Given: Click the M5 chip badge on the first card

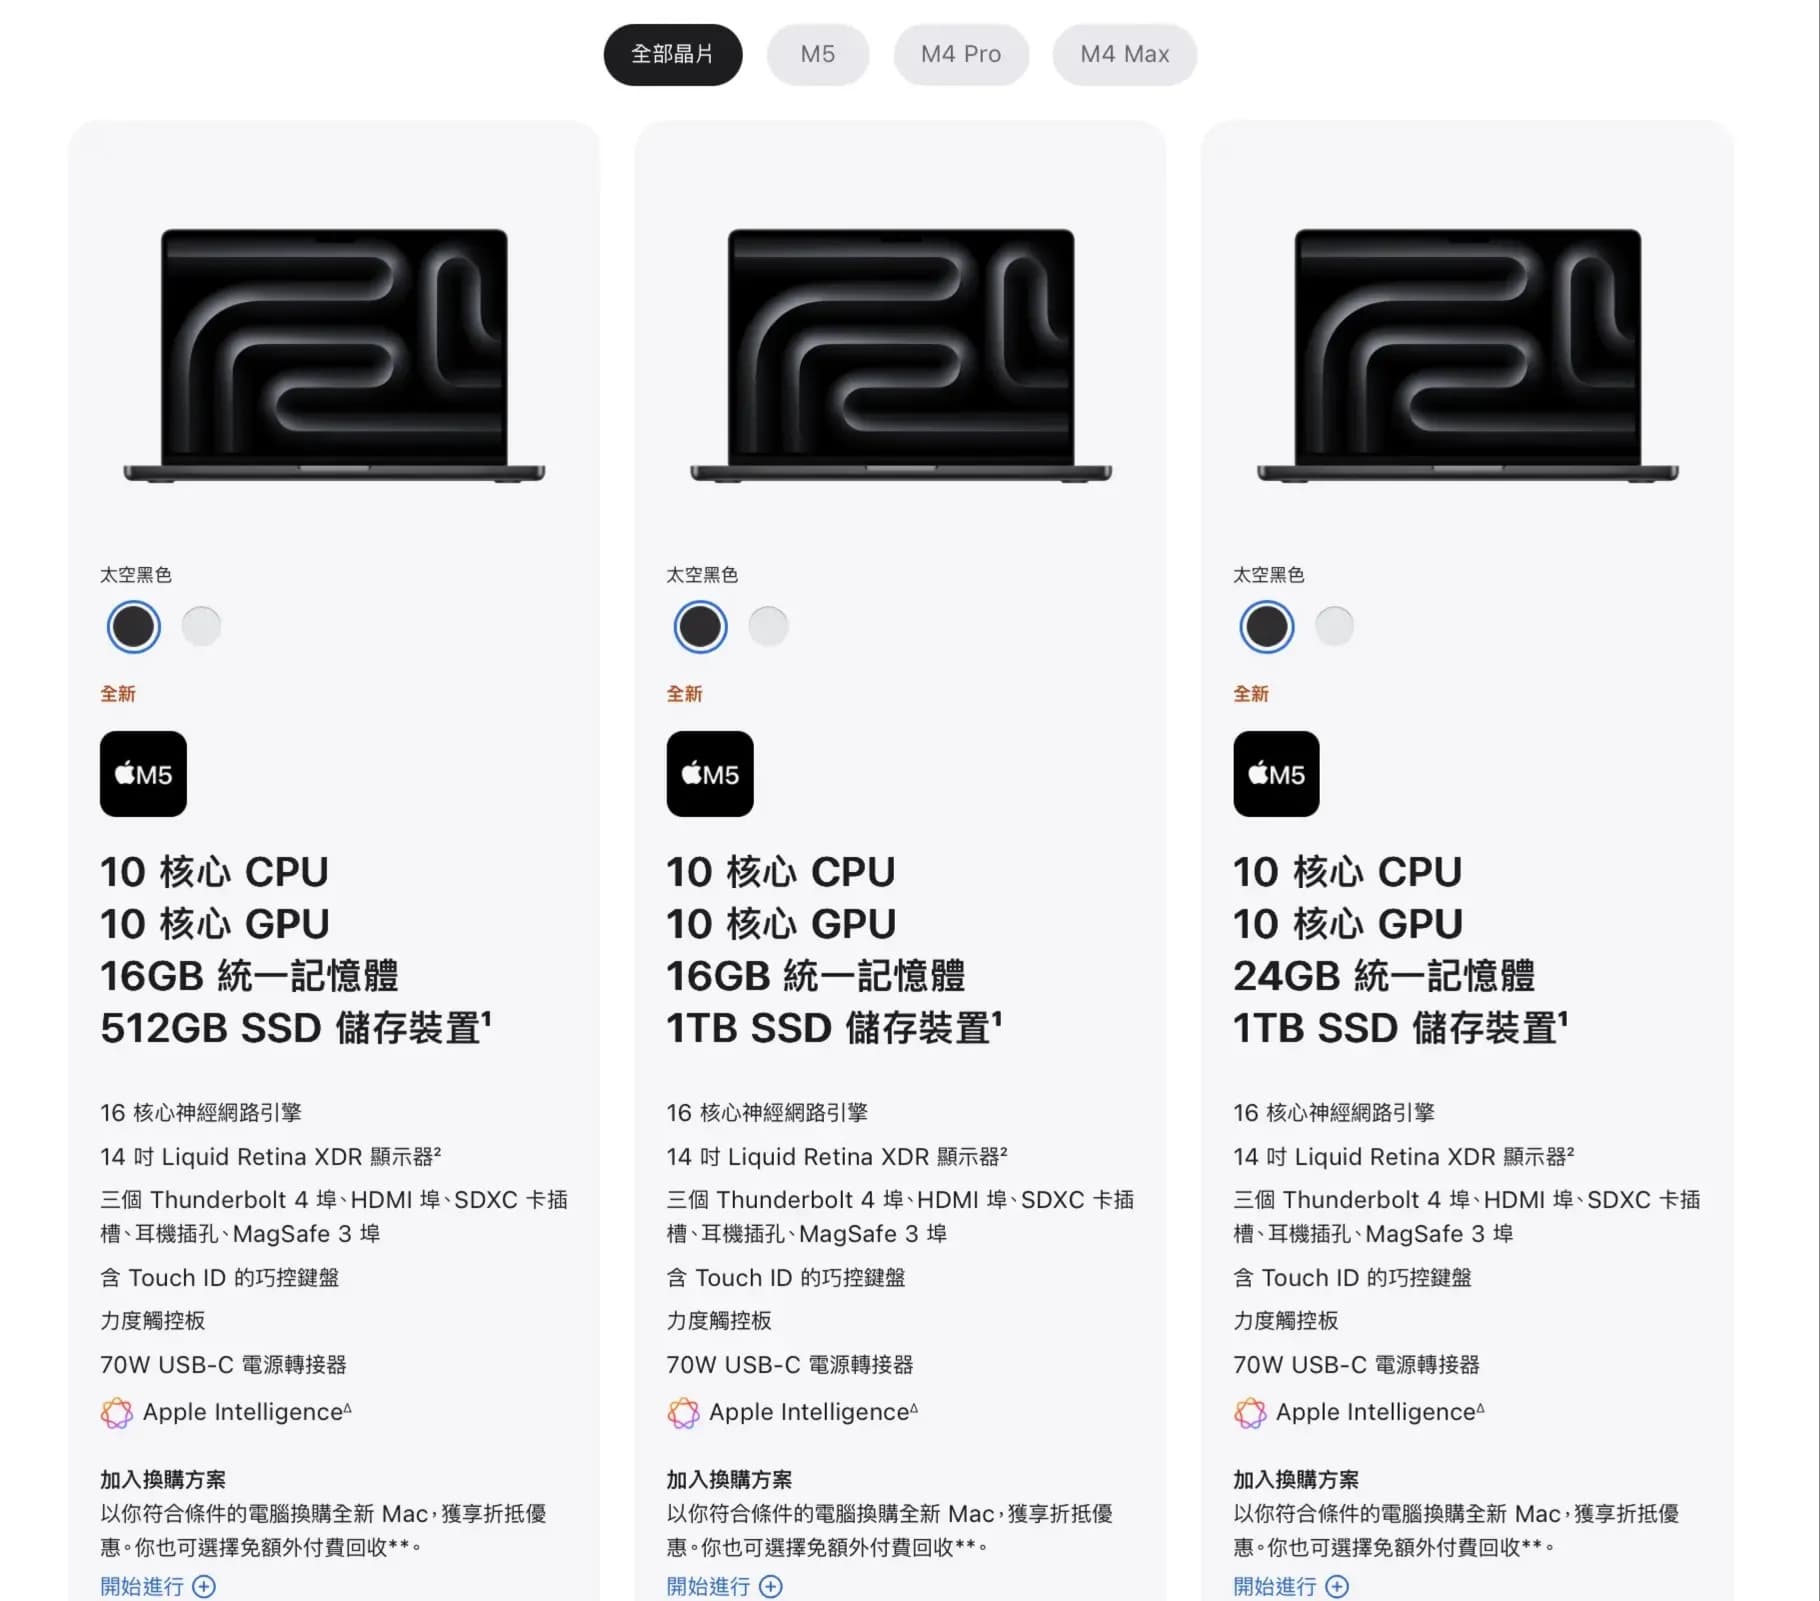Looking at the screenshot, I should click(143, 774).
